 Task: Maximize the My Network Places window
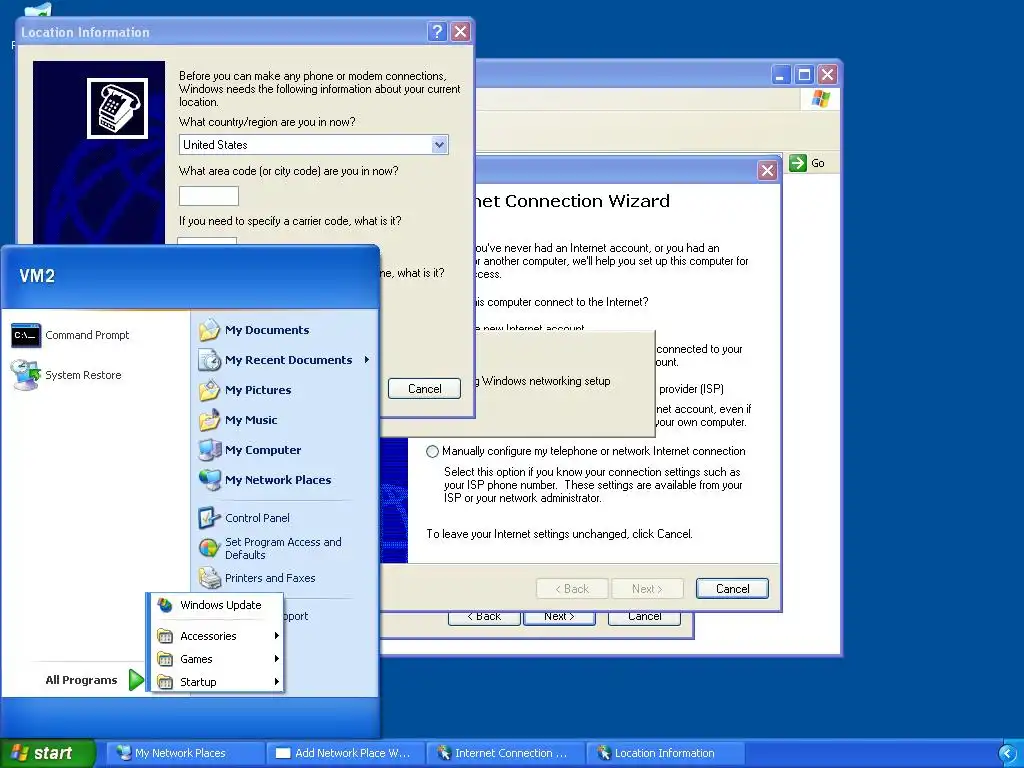coord(805,74)
